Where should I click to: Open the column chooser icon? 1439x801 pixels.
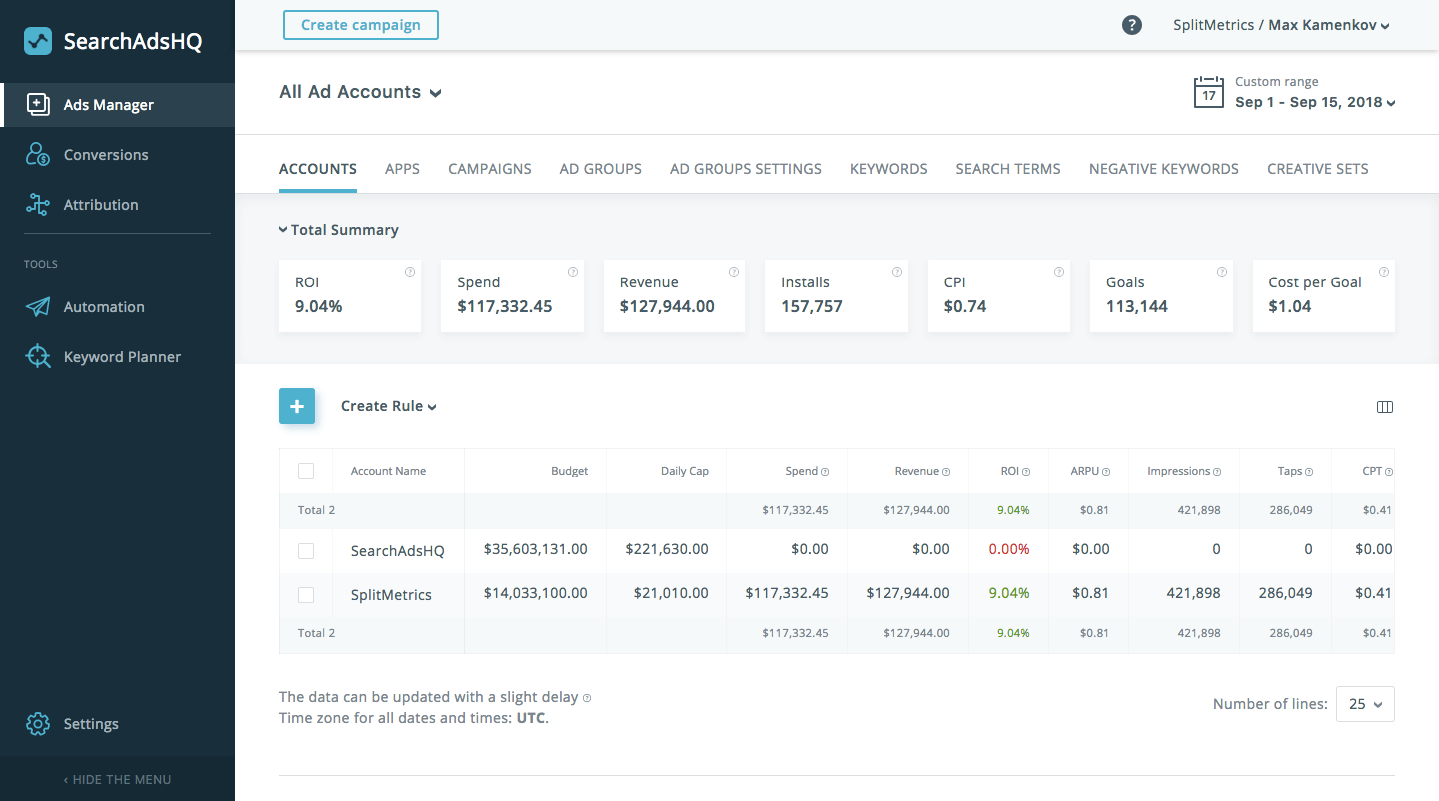(1385, 407)
